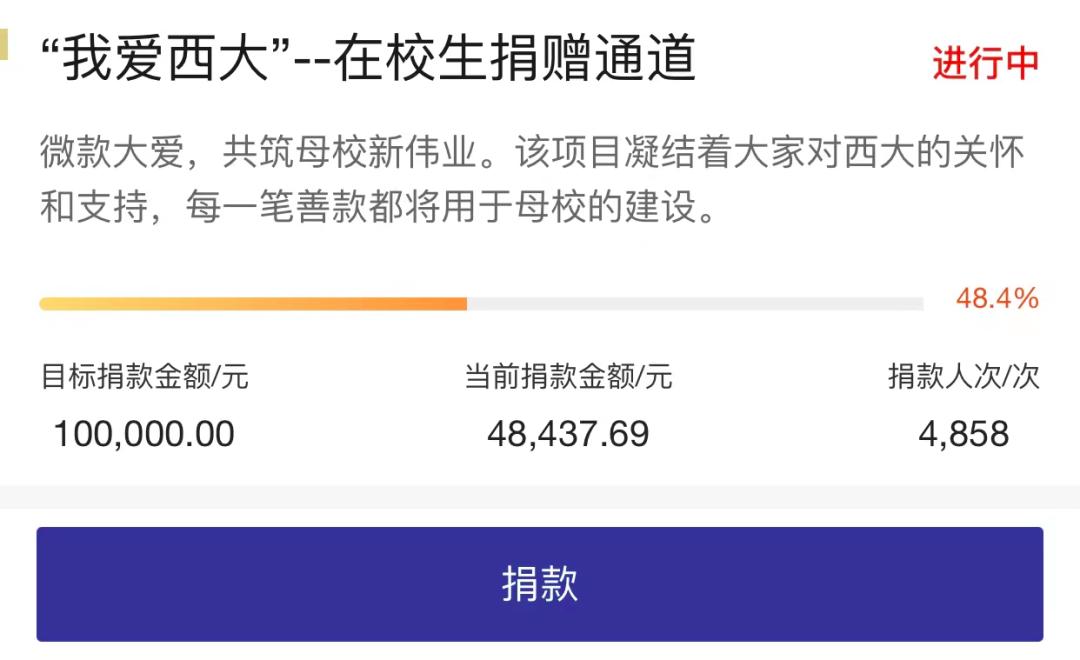Click the yellow marker beside the title
1080x660 pixels.
tap(4, 44)
